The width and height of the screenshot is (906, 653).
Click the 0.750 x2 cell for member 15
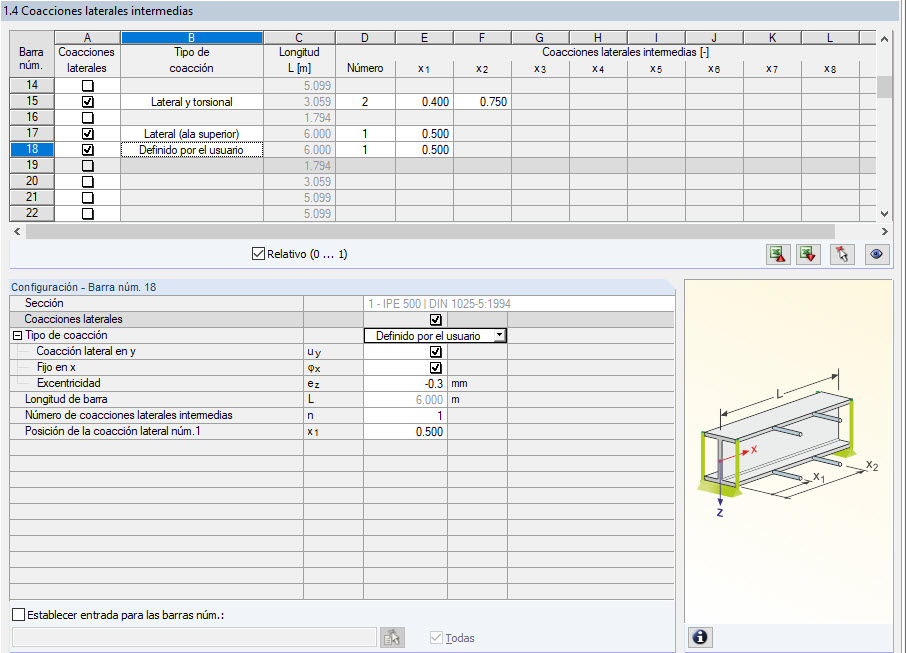tap(482, 102)
